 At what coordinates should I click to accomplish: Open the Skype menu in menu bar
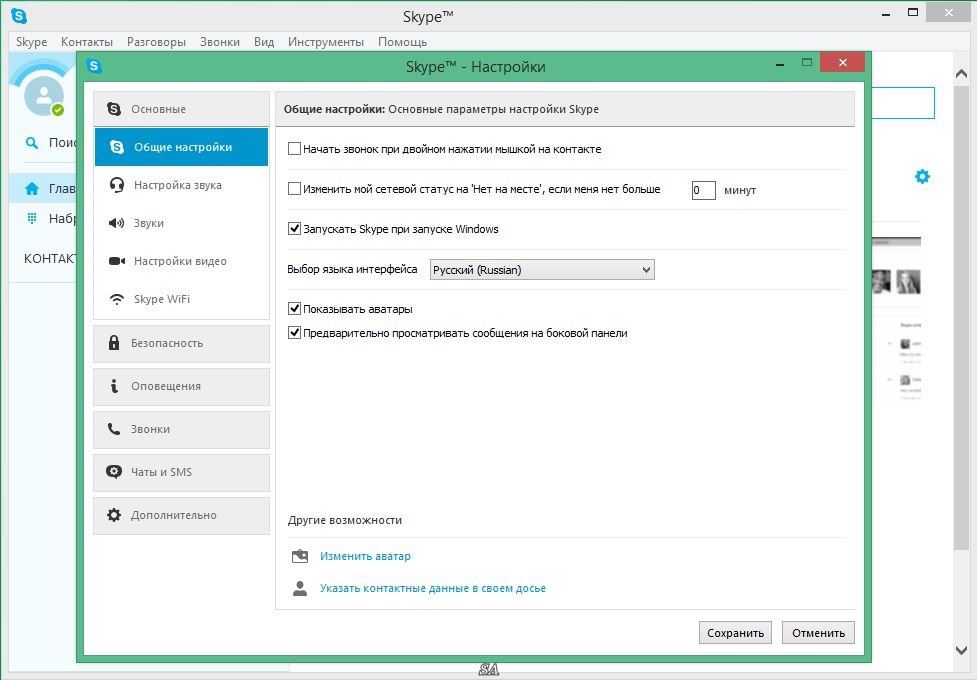point(31,42)
